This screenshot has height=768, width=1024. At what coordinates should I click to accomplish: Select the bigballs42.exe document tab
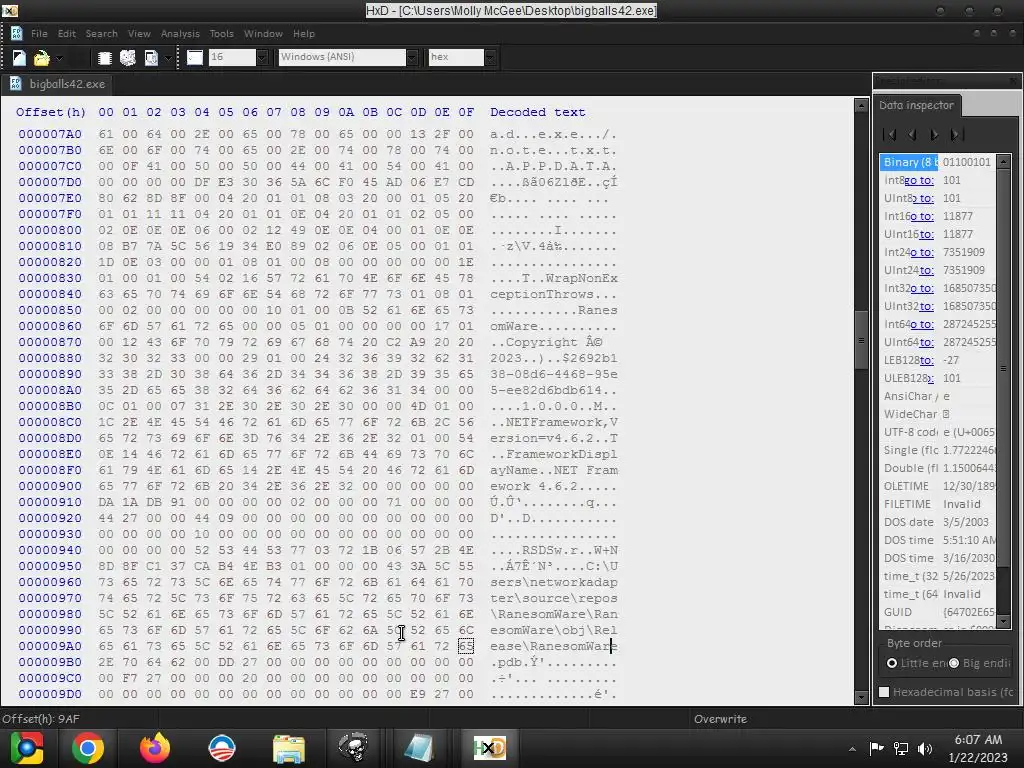tap(57, 84)
